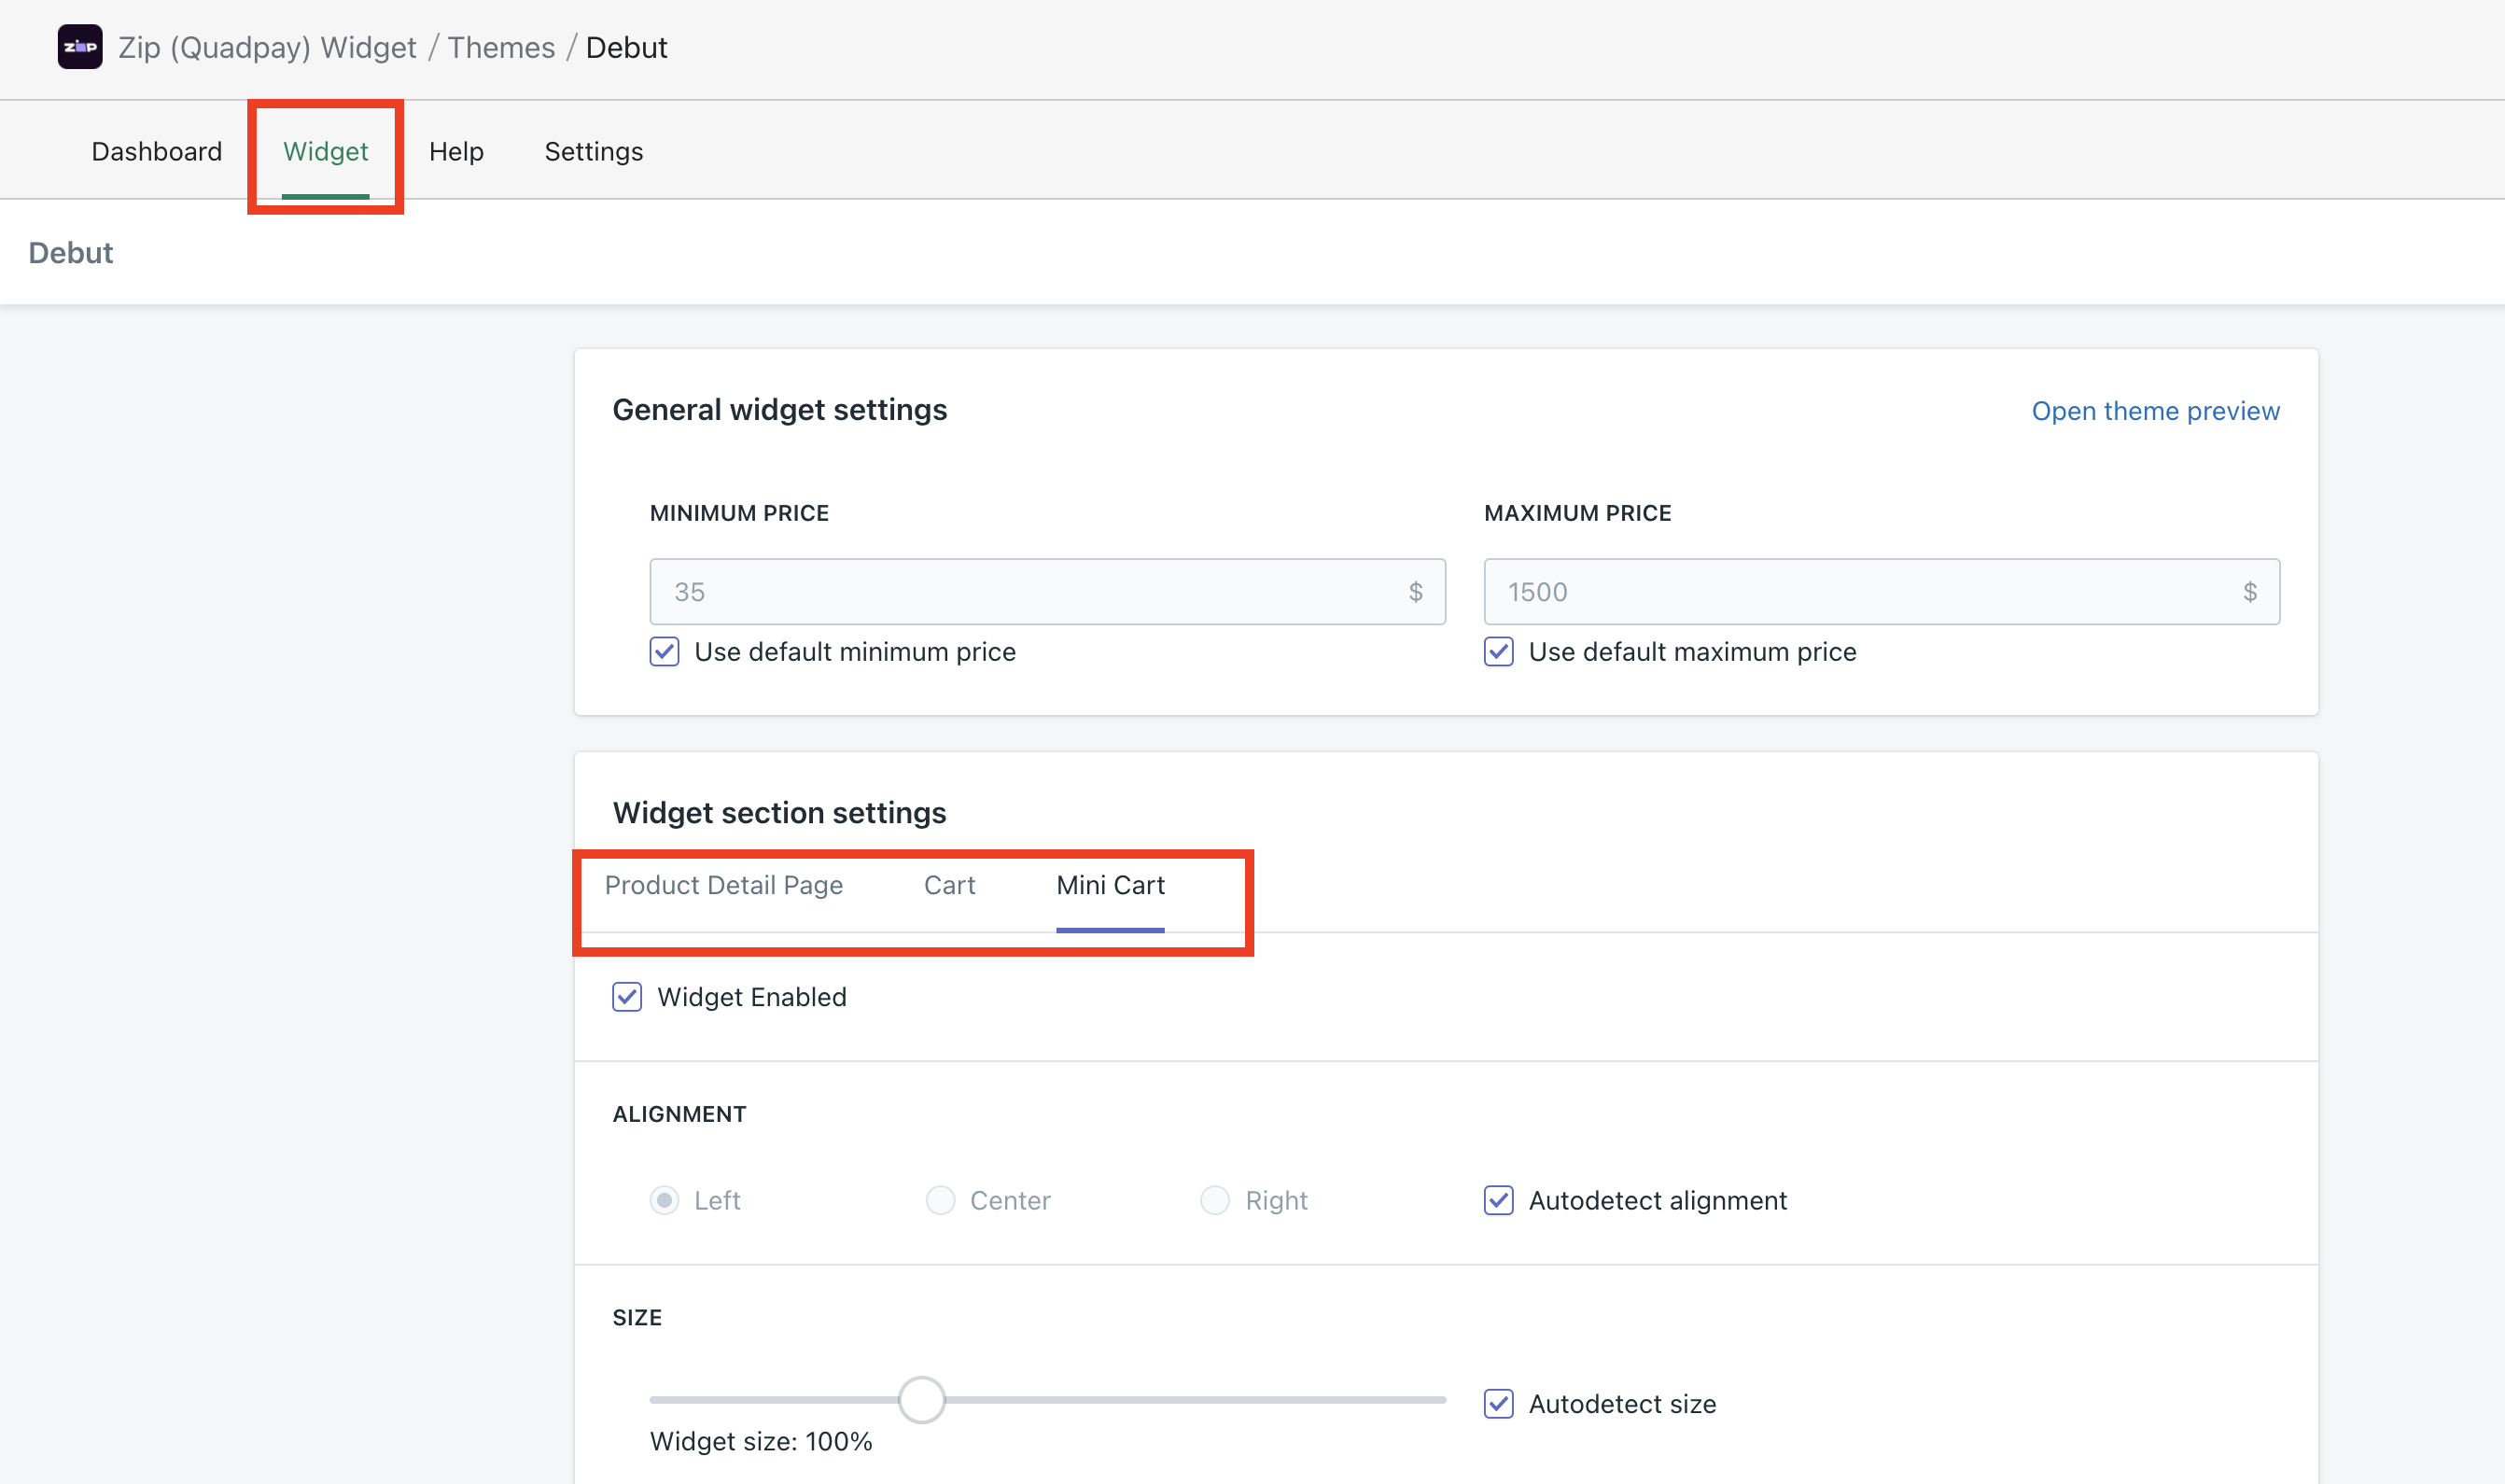The height and width of the screenshot is (1484, 2505).
Task: Click the widget size slider handle
Action: coord(921,1399)
